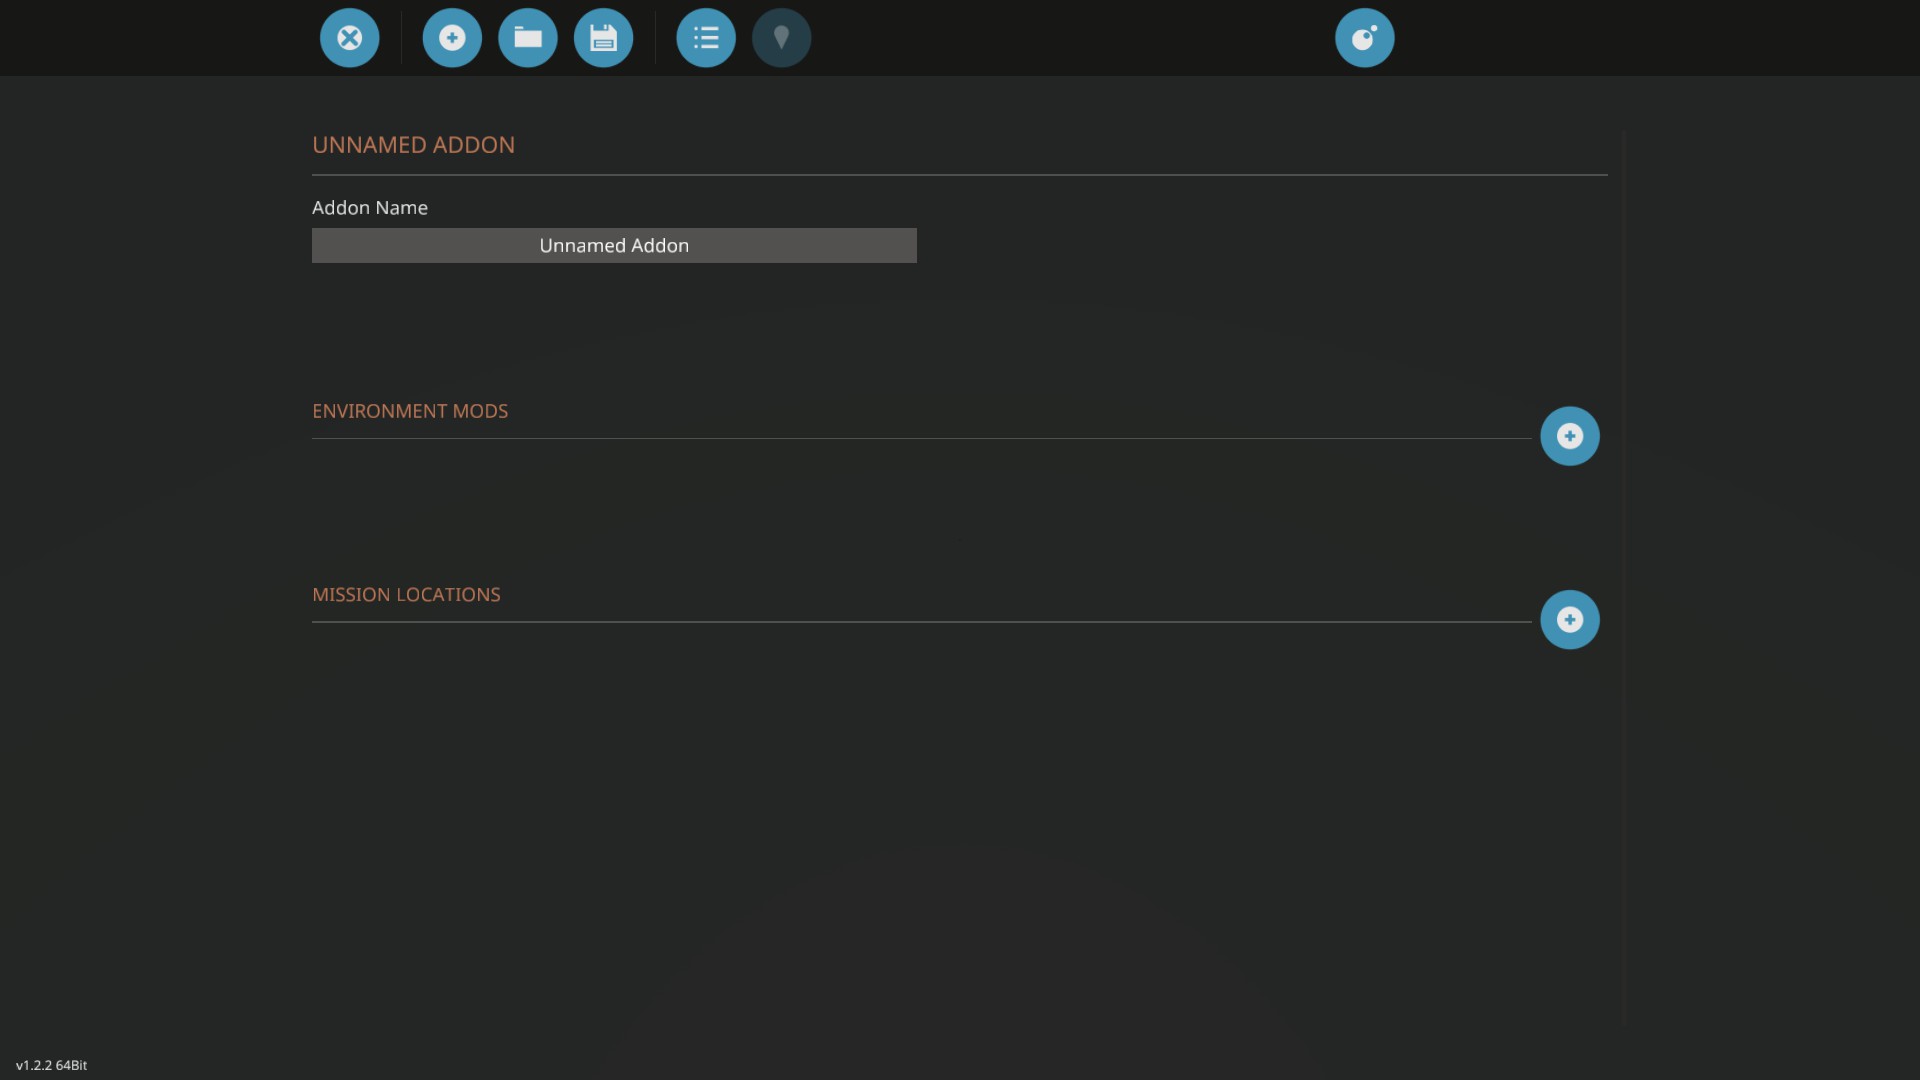Focus the Addon Name text field
Screen dimensions: 1920x1080
(614, 246)
